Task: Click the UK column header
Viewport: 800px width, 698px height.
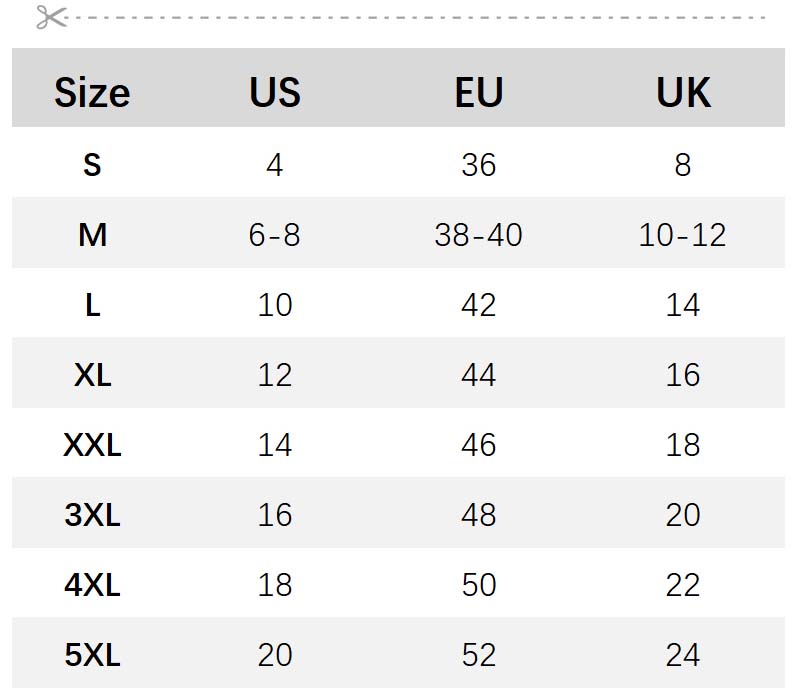Action: coord(683,92)
